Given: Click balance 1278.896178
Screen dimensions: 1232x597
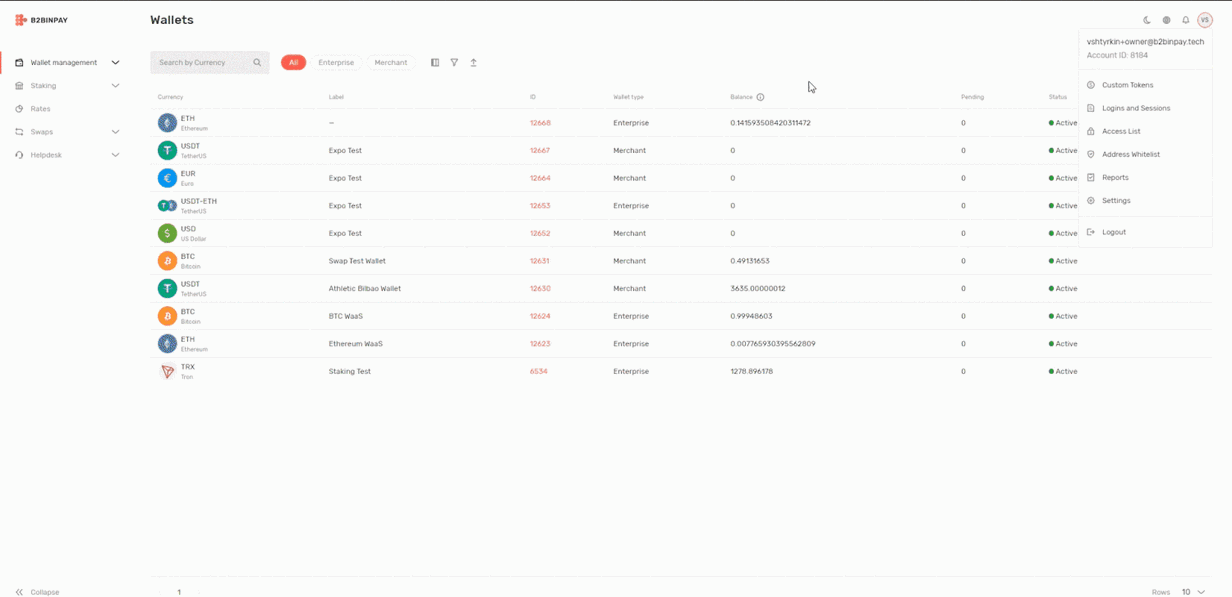Looking at the screenshot, I should point(752,371).
